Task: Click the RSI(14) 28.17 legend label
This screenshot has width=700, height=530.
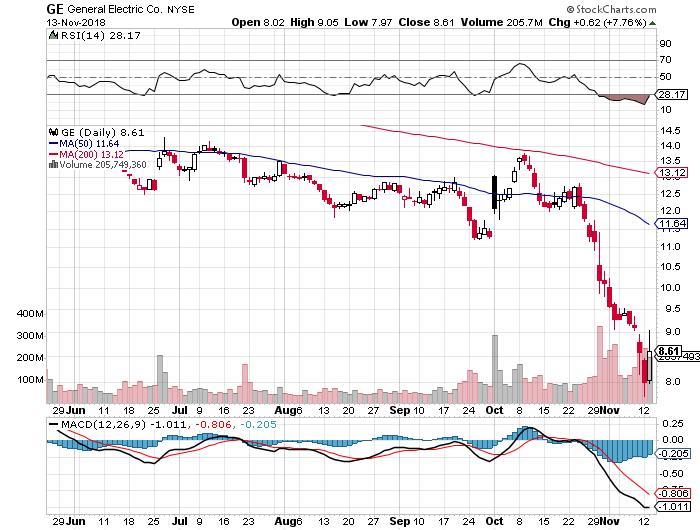Action: click(100, 35)
